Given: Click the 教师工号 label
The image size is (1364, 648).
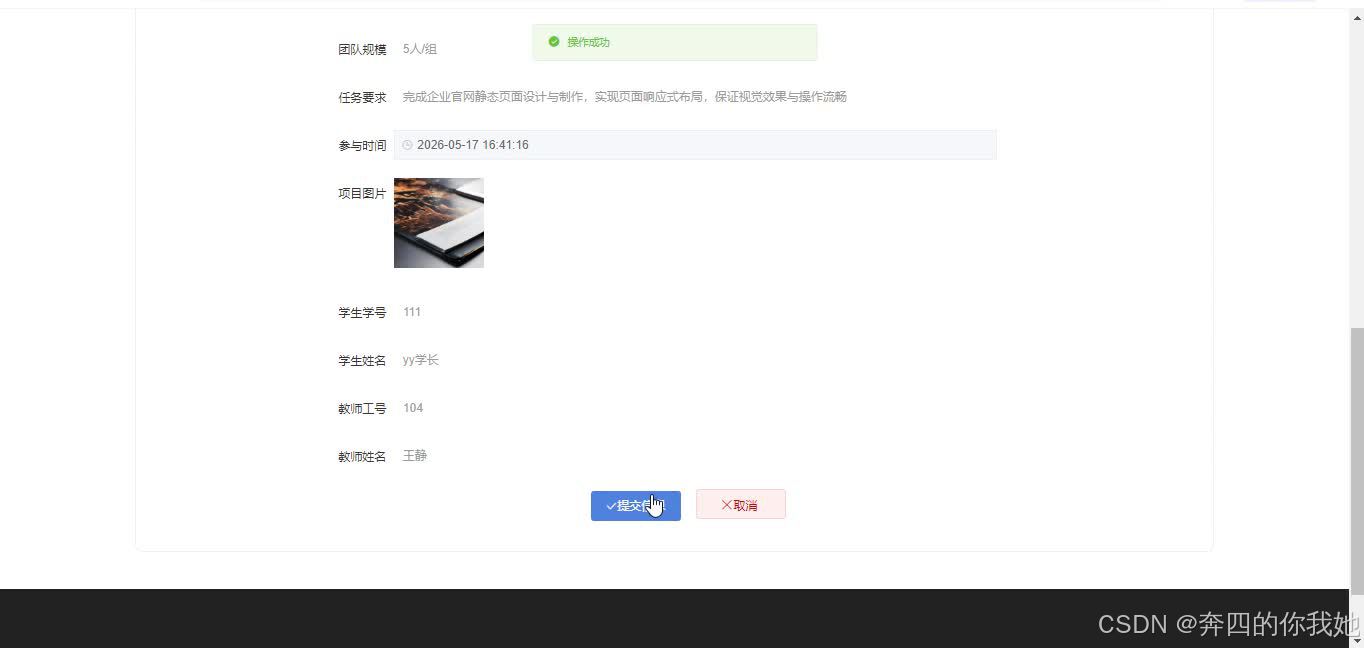Looking at the screenshot, I should [x=362, y=408].
